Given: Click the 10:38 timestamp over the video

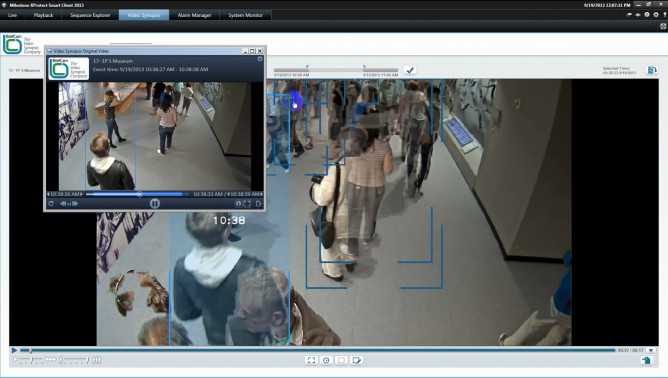Looking at the screenshot, I should (229, 220).
